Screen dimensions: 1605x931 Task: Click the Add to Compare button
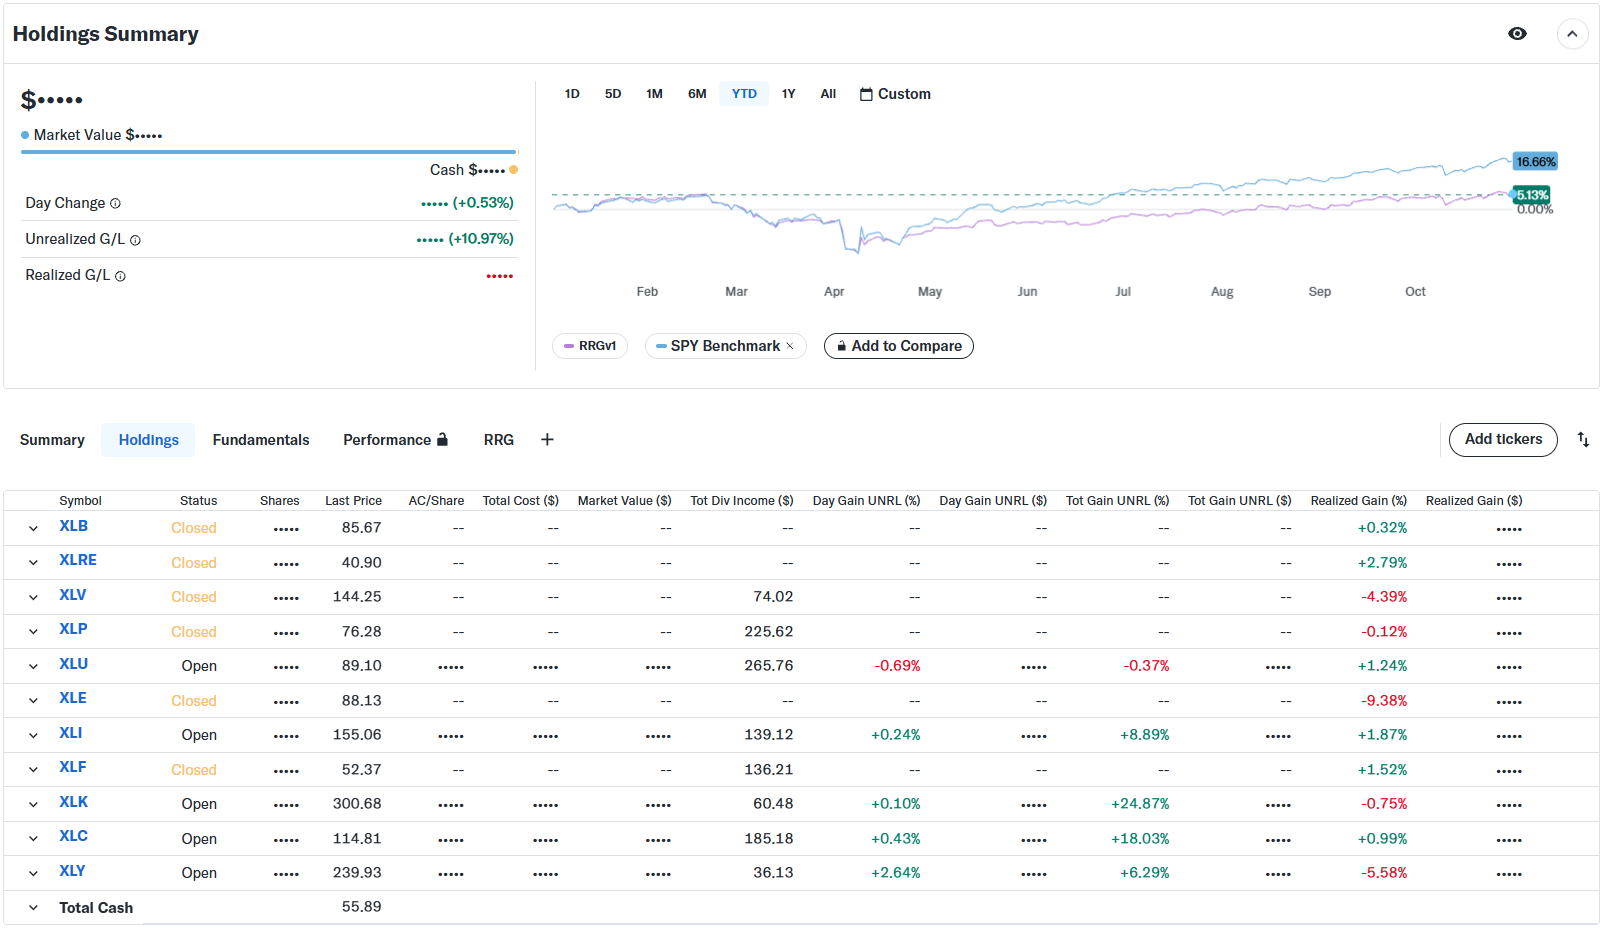pyautogui.click(x=897, y=346)
